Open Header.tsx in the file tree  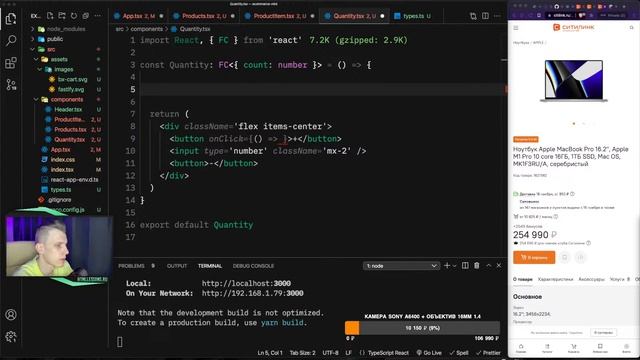coord(68,109)
